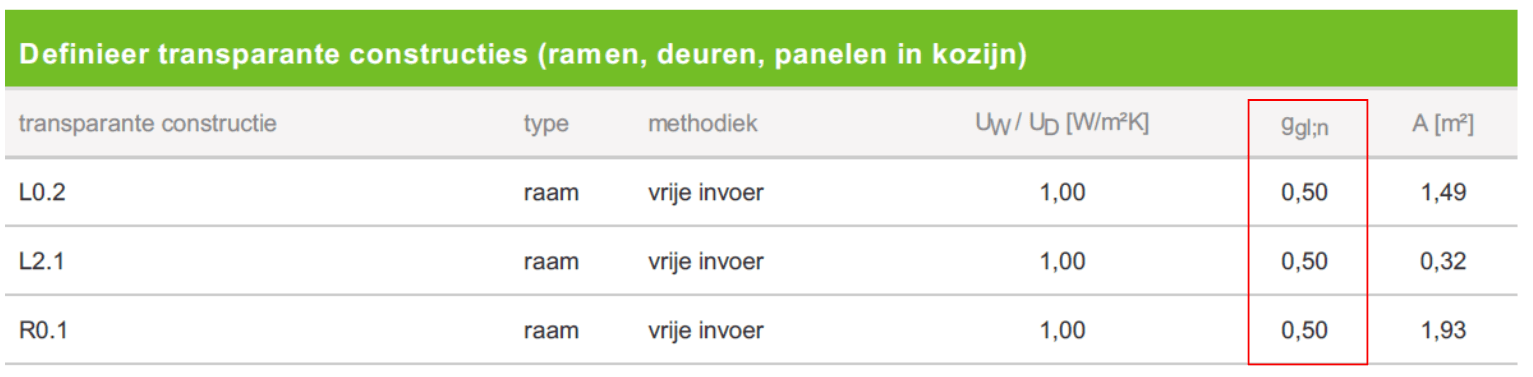Click 'raam' type in L0.2 row
This screenshot has width=1533, height=377.
point(551,192)
